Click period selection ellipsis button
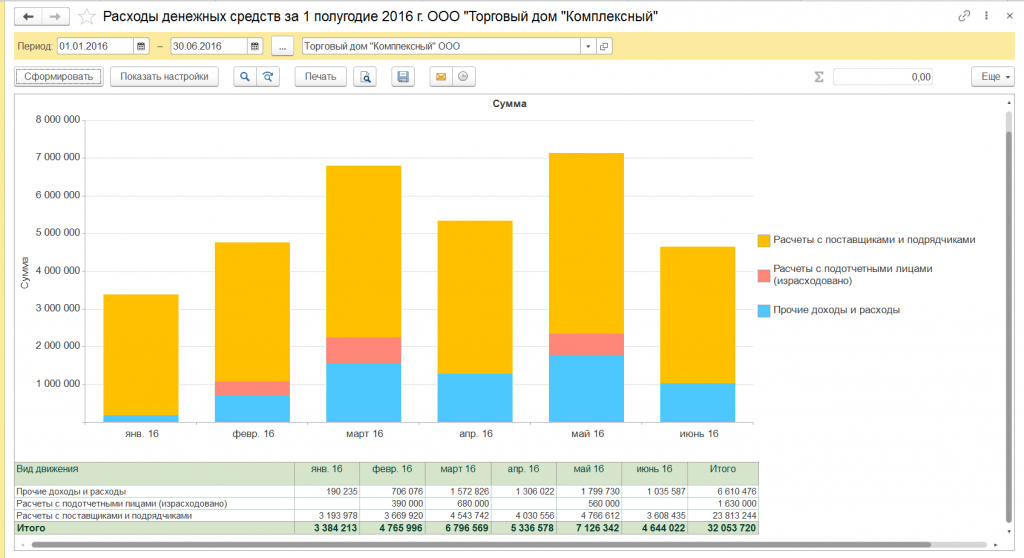 (x=283, y=46)
